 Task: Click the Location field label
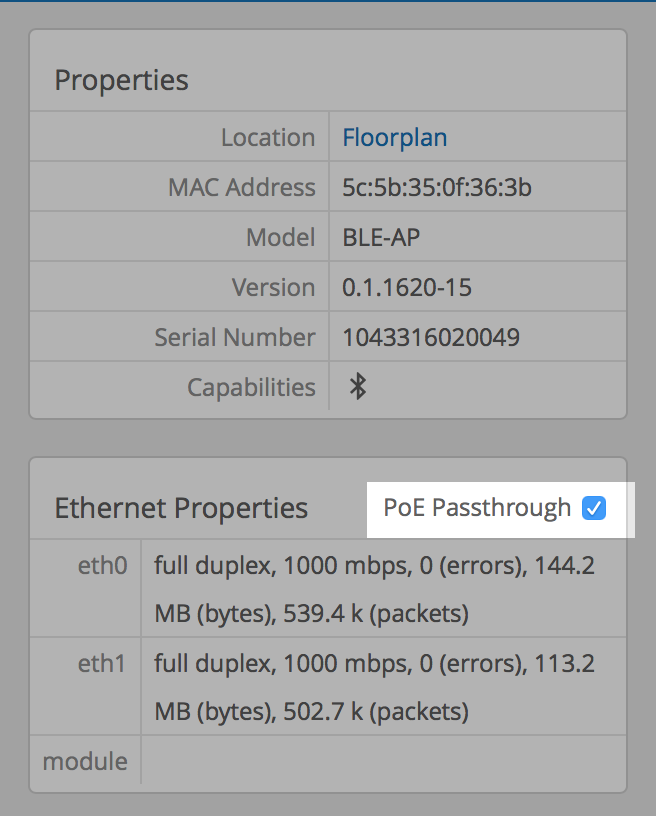[267, 137]
